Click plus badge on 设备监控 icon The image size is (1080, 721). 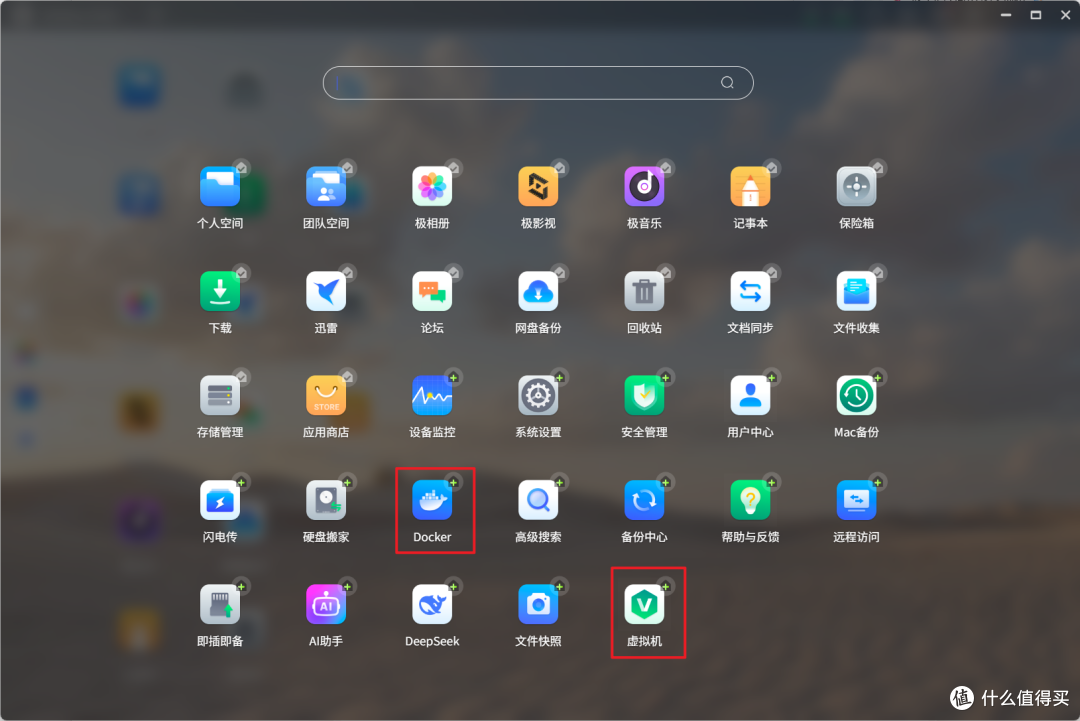453,377
